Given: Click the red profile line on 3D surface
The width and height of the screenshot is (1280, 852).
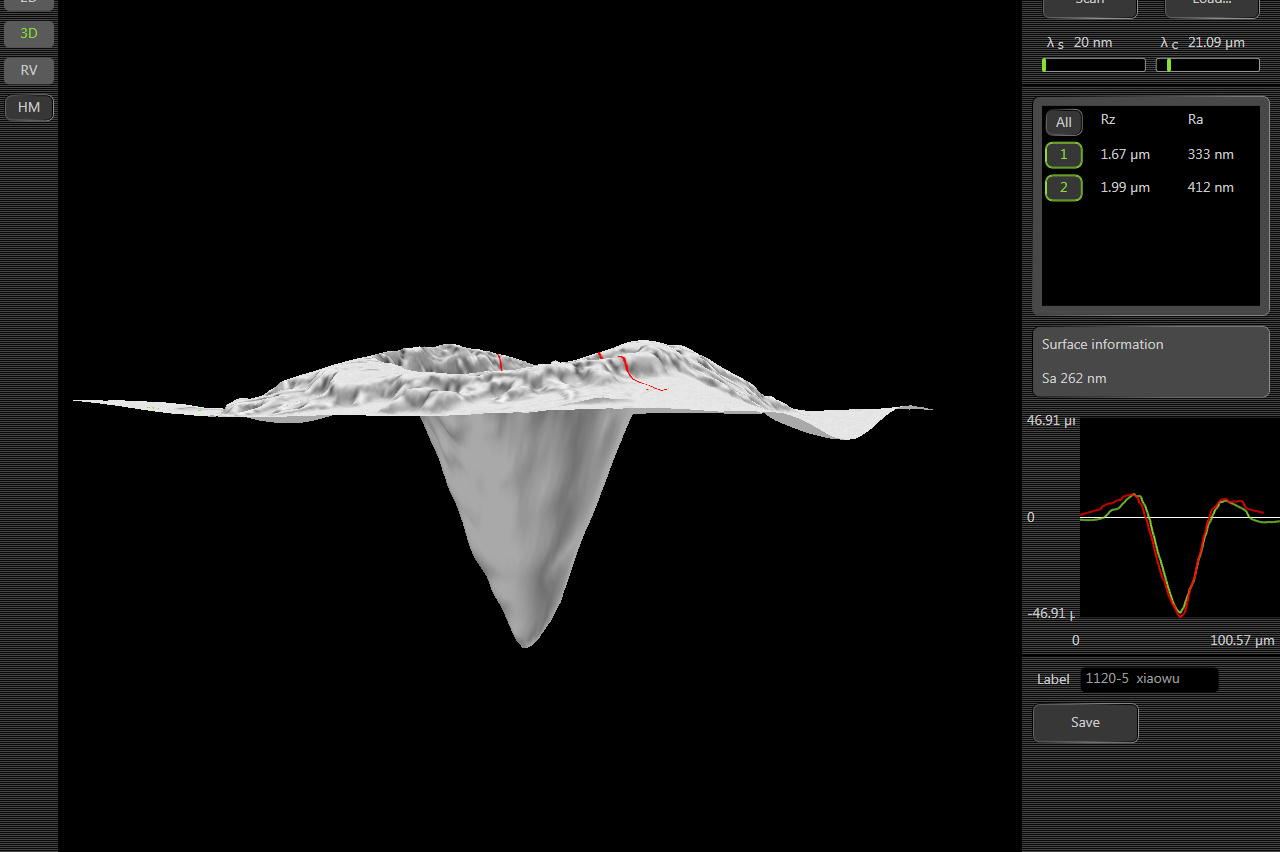Looking at the screenshot, I should point(628,368).
